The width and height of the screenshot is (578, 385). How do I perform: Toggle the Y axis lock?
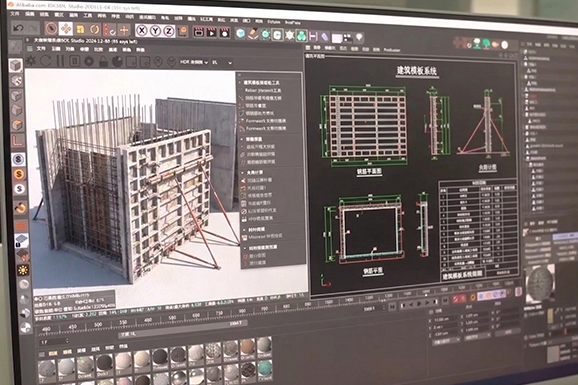[x=156, y=31]
